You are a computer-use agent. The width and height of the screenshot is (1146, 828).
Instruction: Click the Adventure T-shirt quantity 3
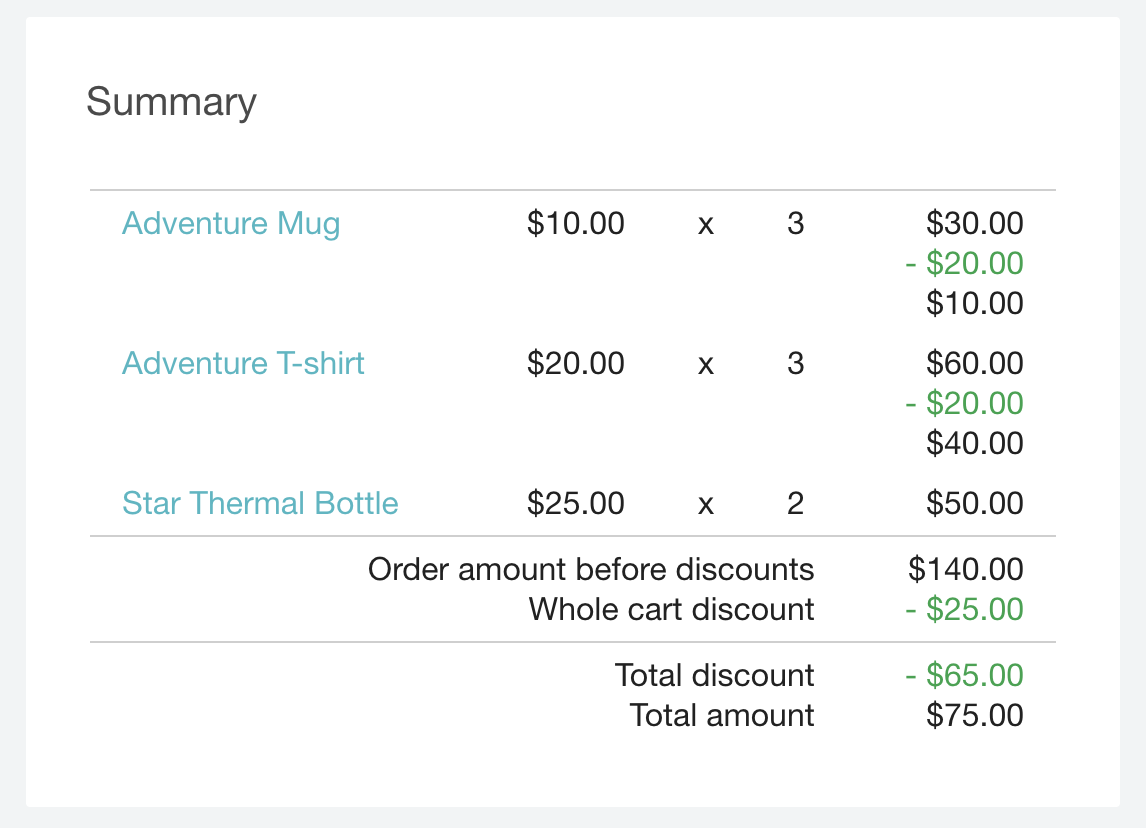click(x=795, y=363)
